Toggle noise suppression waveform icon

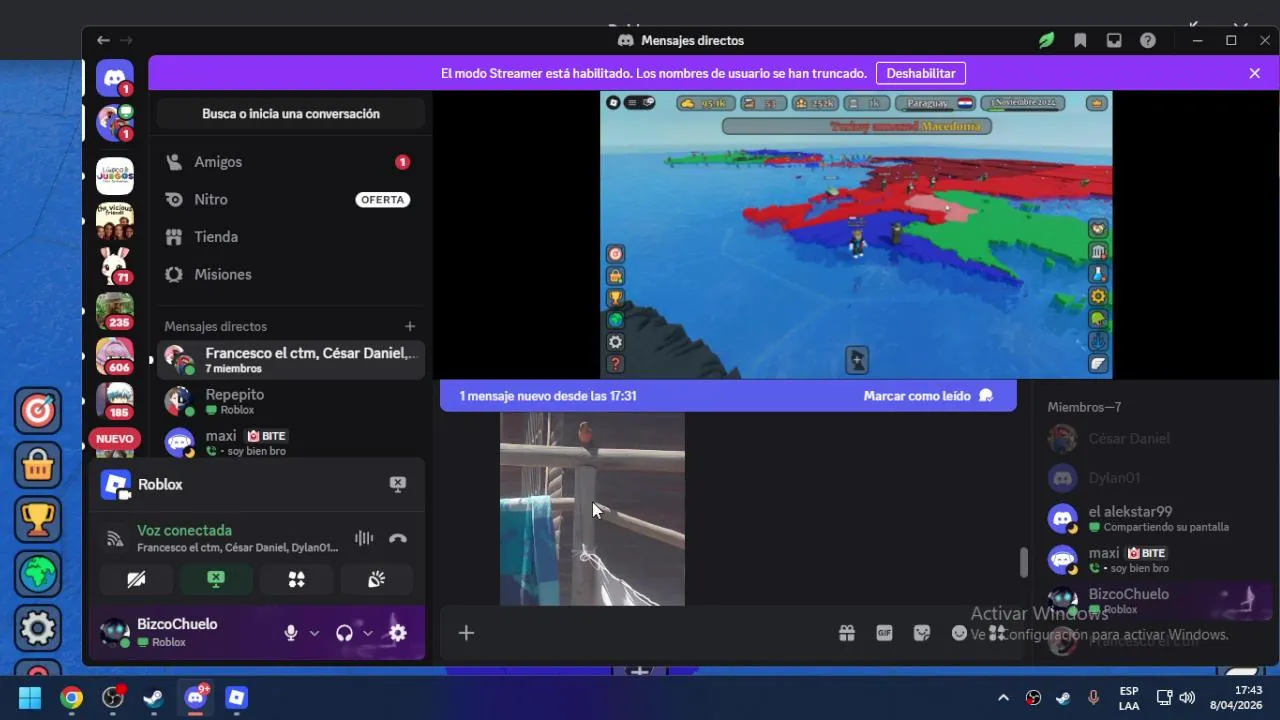point(364,538)
